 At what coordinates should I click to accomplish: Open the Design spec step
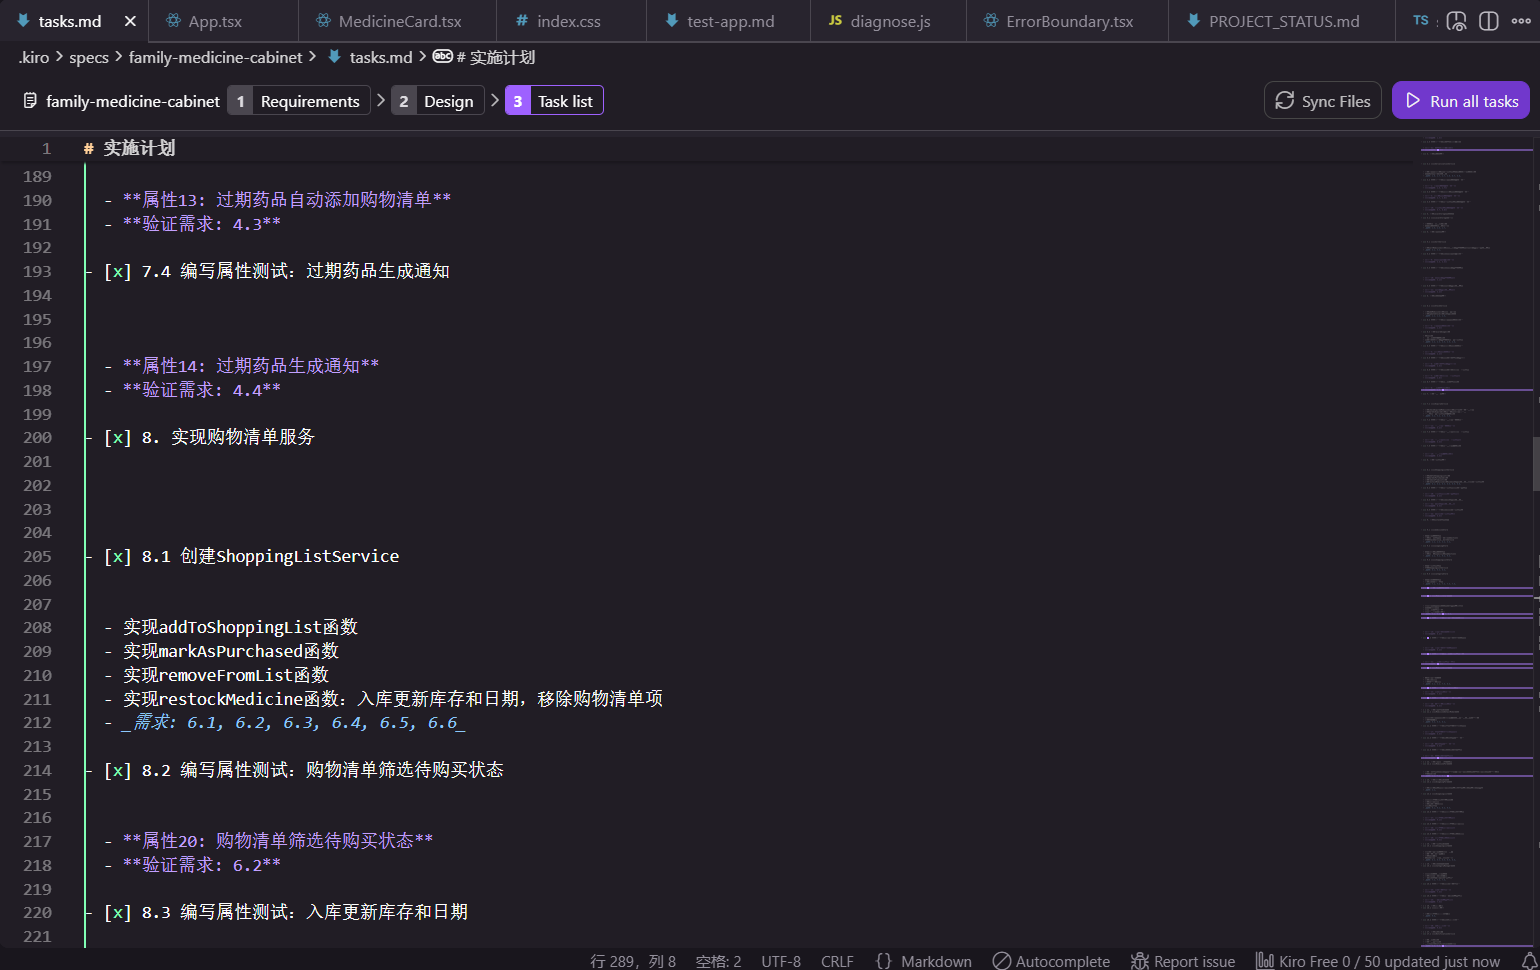438,101
